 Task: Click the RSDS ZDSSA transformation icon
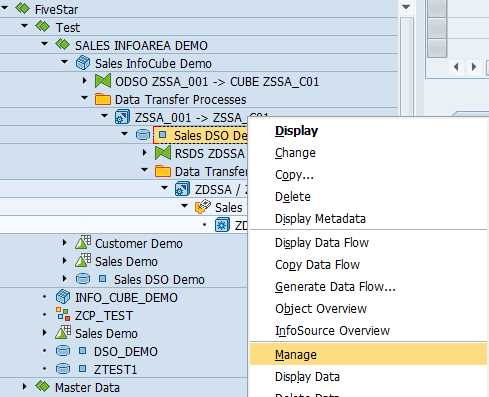(x=163, y=153)
